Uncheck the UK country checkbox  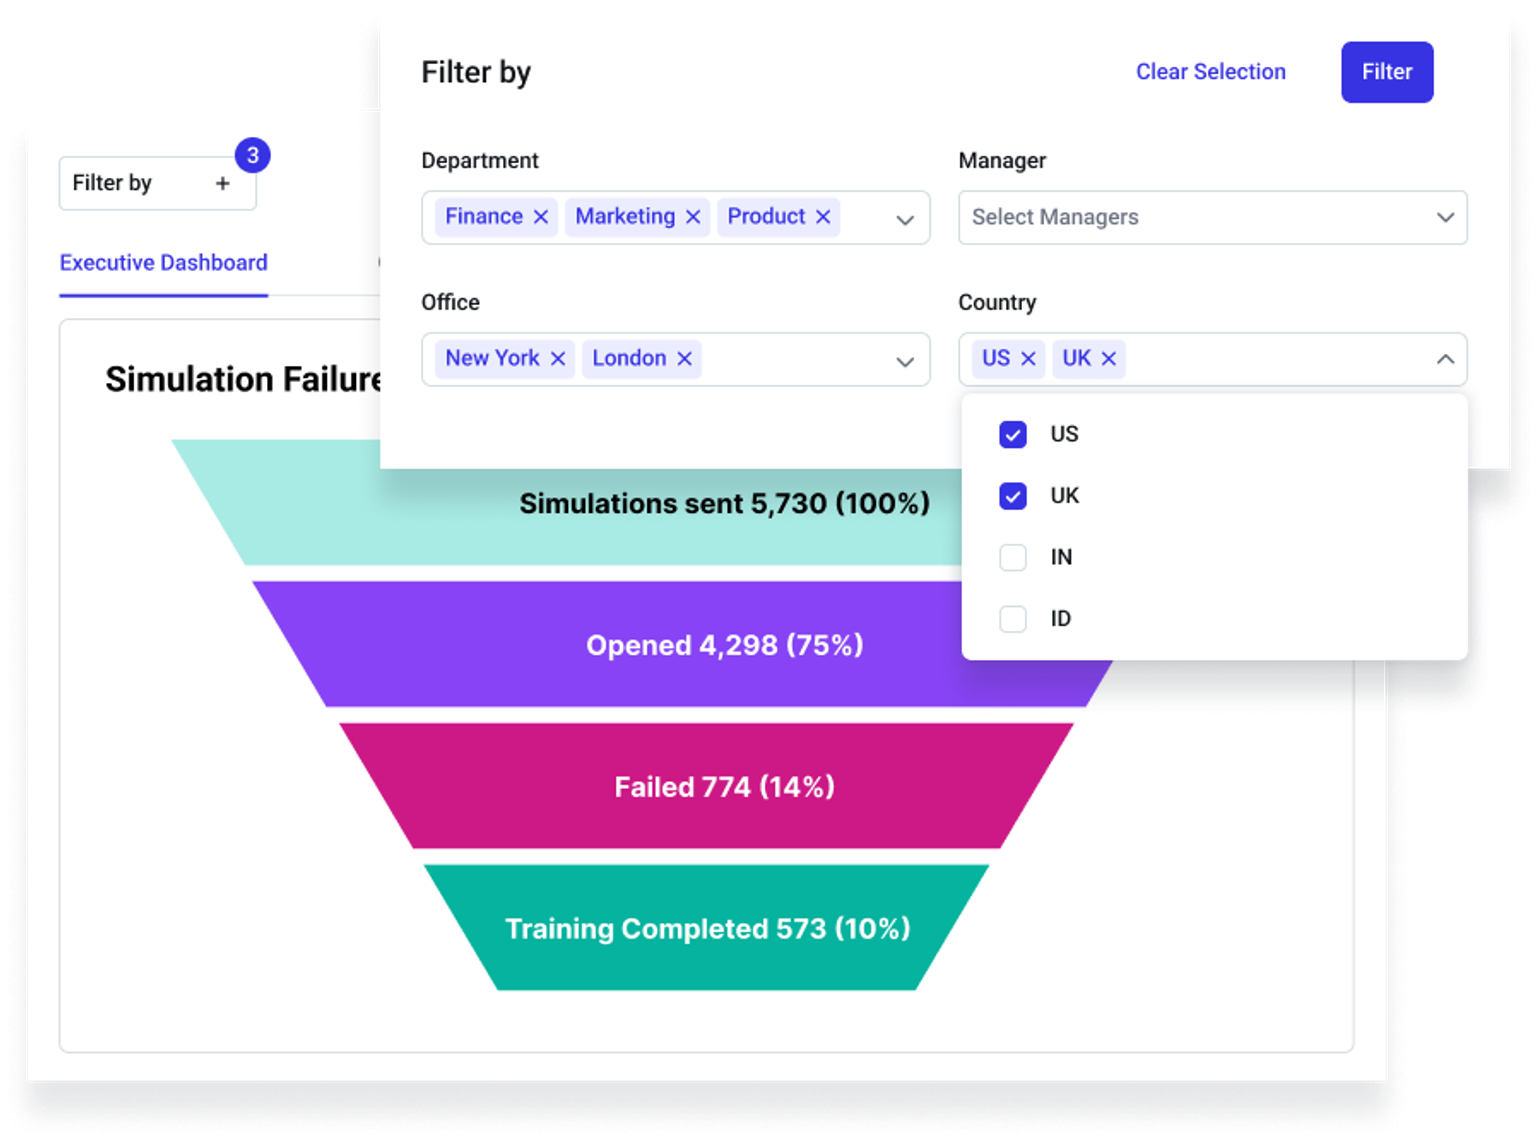click(1013, 496)
